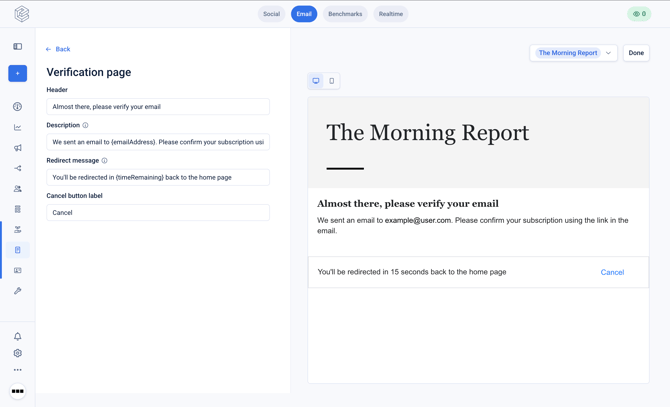670x407 pixels.
Task: Open the megaphone campaigns icon
Action: [x=18, y=148]
